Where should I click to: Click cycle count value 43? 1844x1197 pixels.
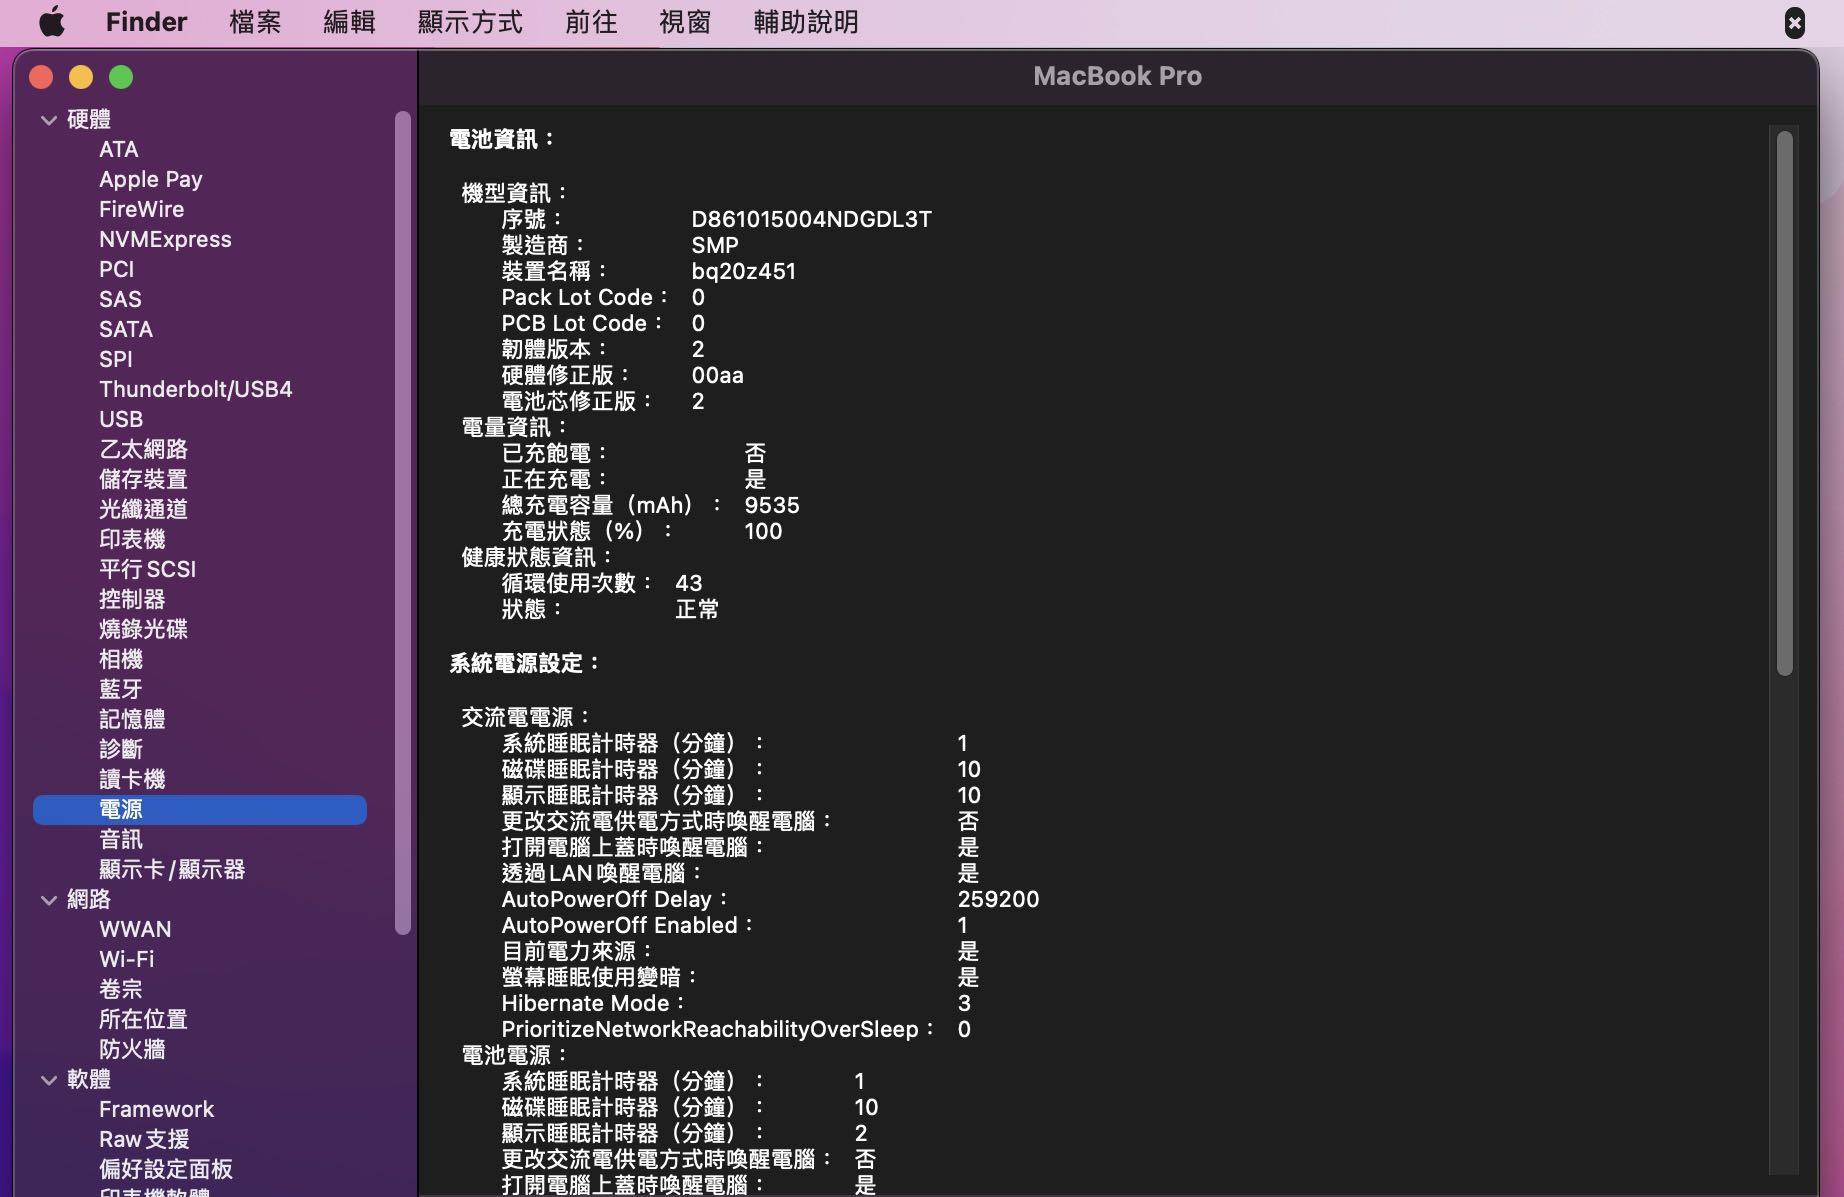pos(688,583)
